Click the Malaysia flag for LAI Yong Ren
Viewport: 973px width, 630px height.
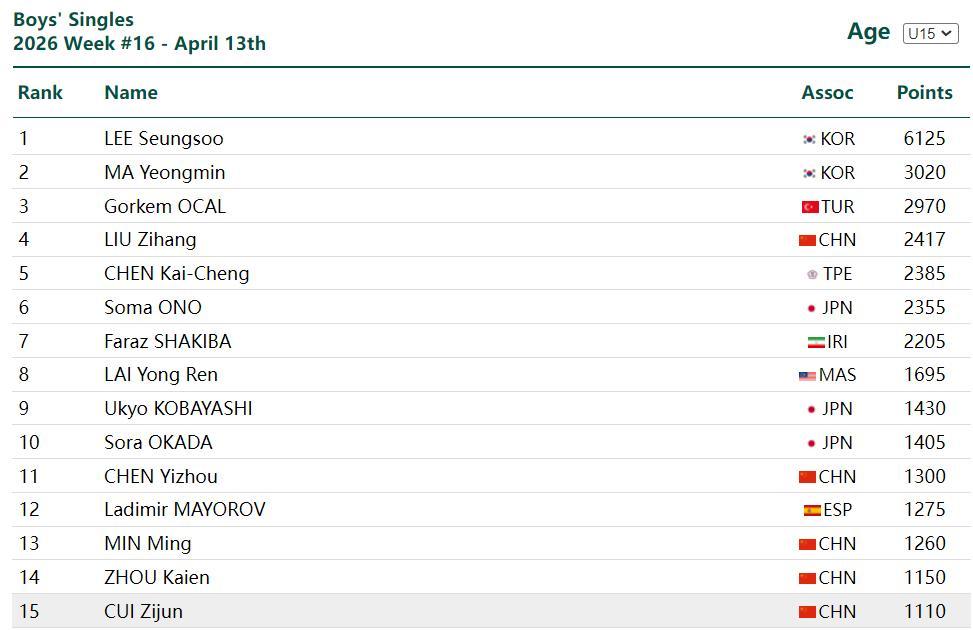tap(807, 376)
